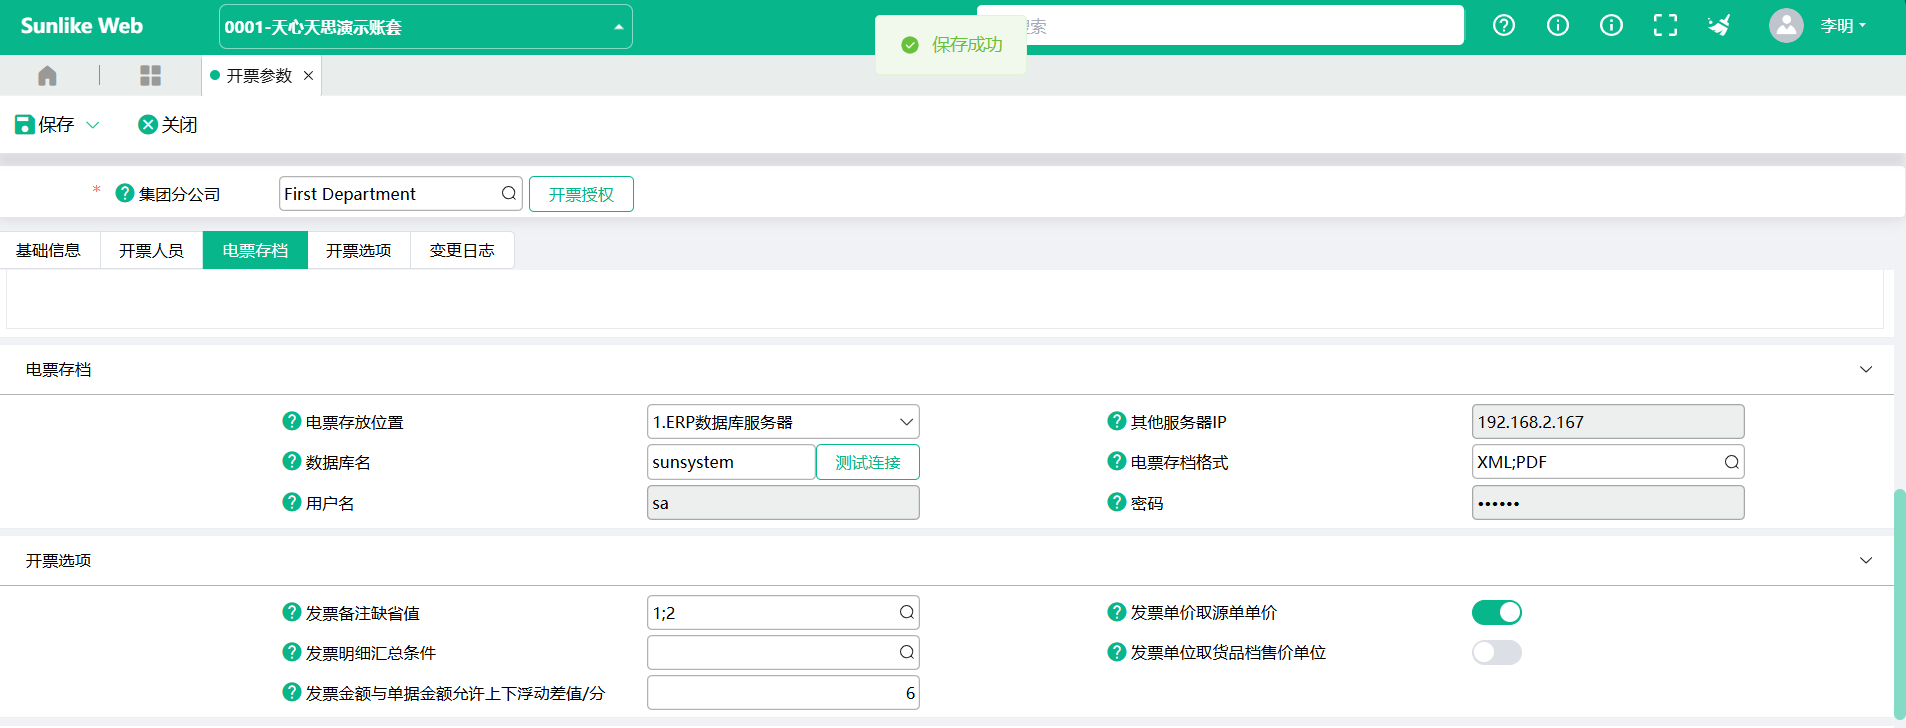The height and width of the screenshot is (728, 1906).
Task: Click the Sunlike Web logo
Action: [x=82, y=26]
